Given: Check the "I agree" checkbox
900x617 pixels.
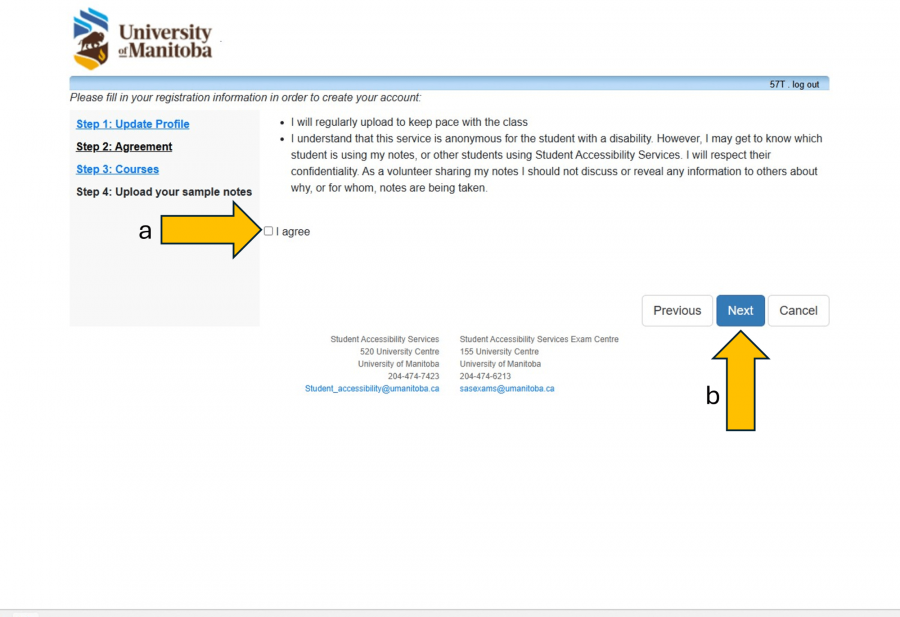Looking at the screenshot, I should coord(267,230).
